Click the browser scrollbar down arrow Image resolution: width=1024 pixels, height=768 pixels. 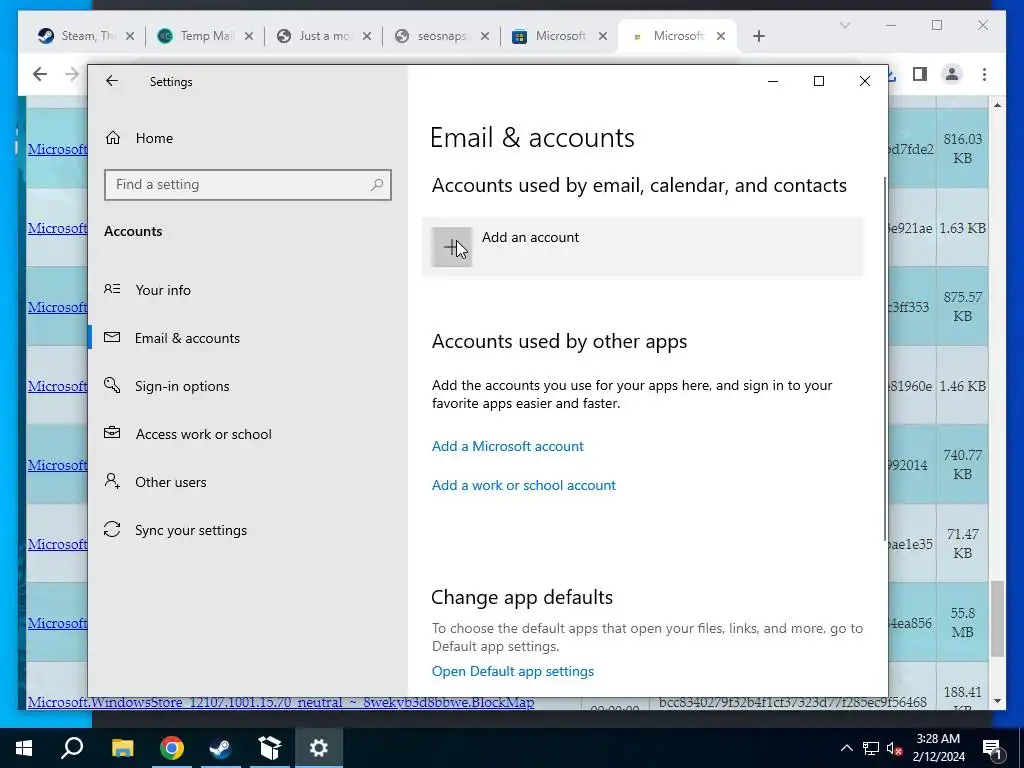[x=997, y=701]
